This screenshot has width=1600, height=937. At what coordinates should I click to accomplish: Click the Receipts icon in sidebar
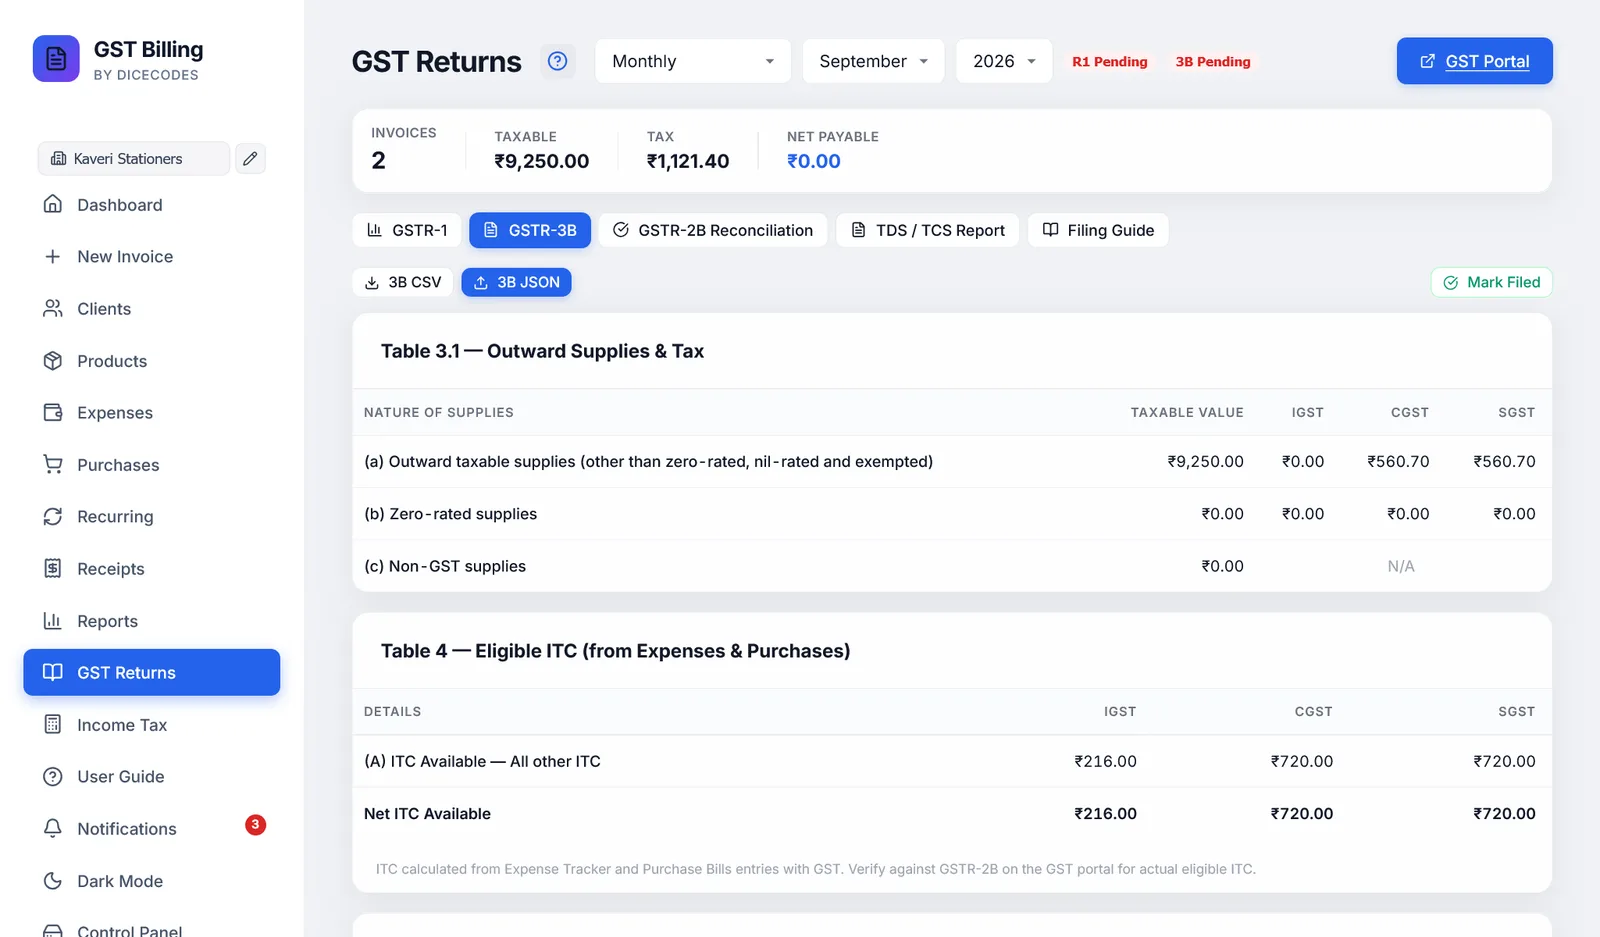click(x=53, y=568)
